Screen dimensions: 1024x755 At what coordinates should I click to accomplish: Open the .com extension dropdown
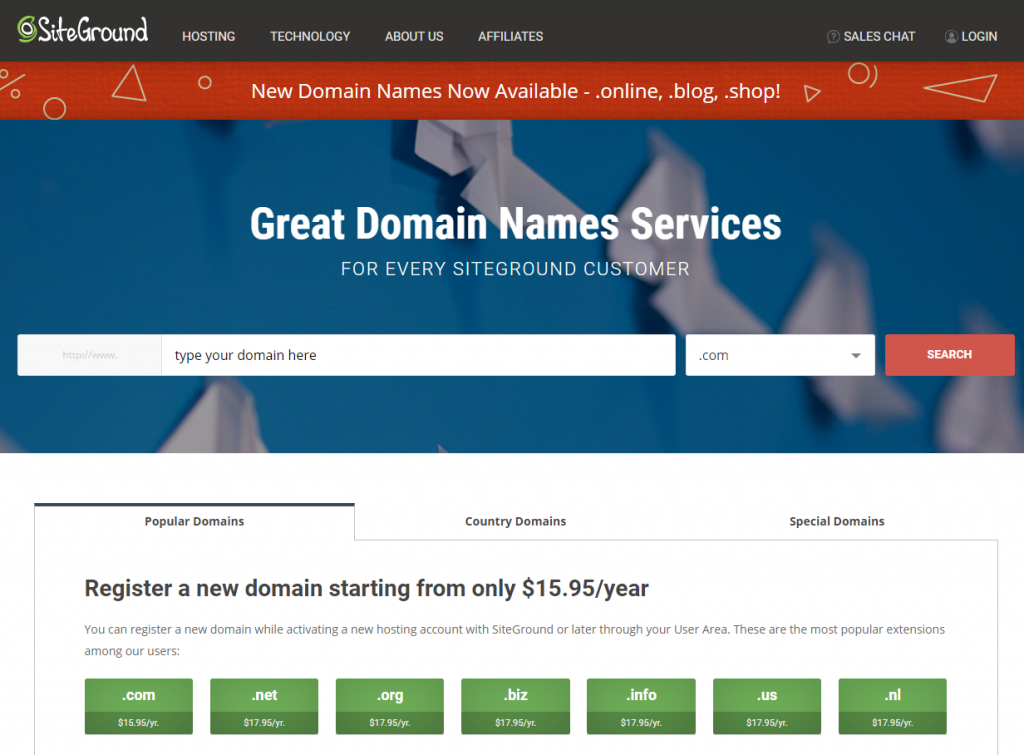[780, 355]
